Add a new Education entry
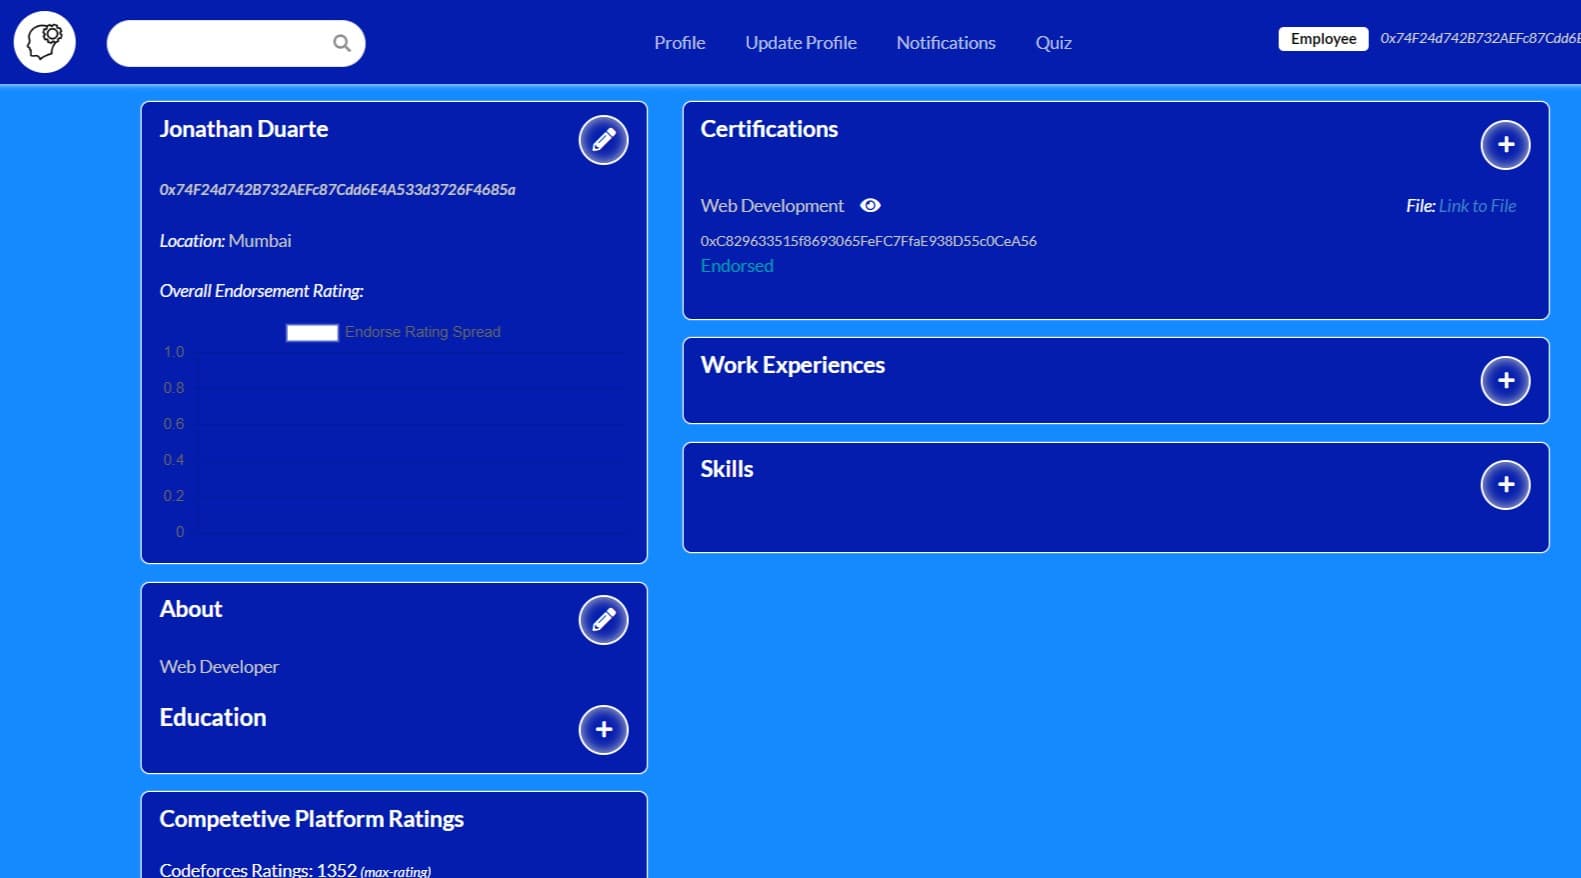The image size is (1581, 878). 604,730
